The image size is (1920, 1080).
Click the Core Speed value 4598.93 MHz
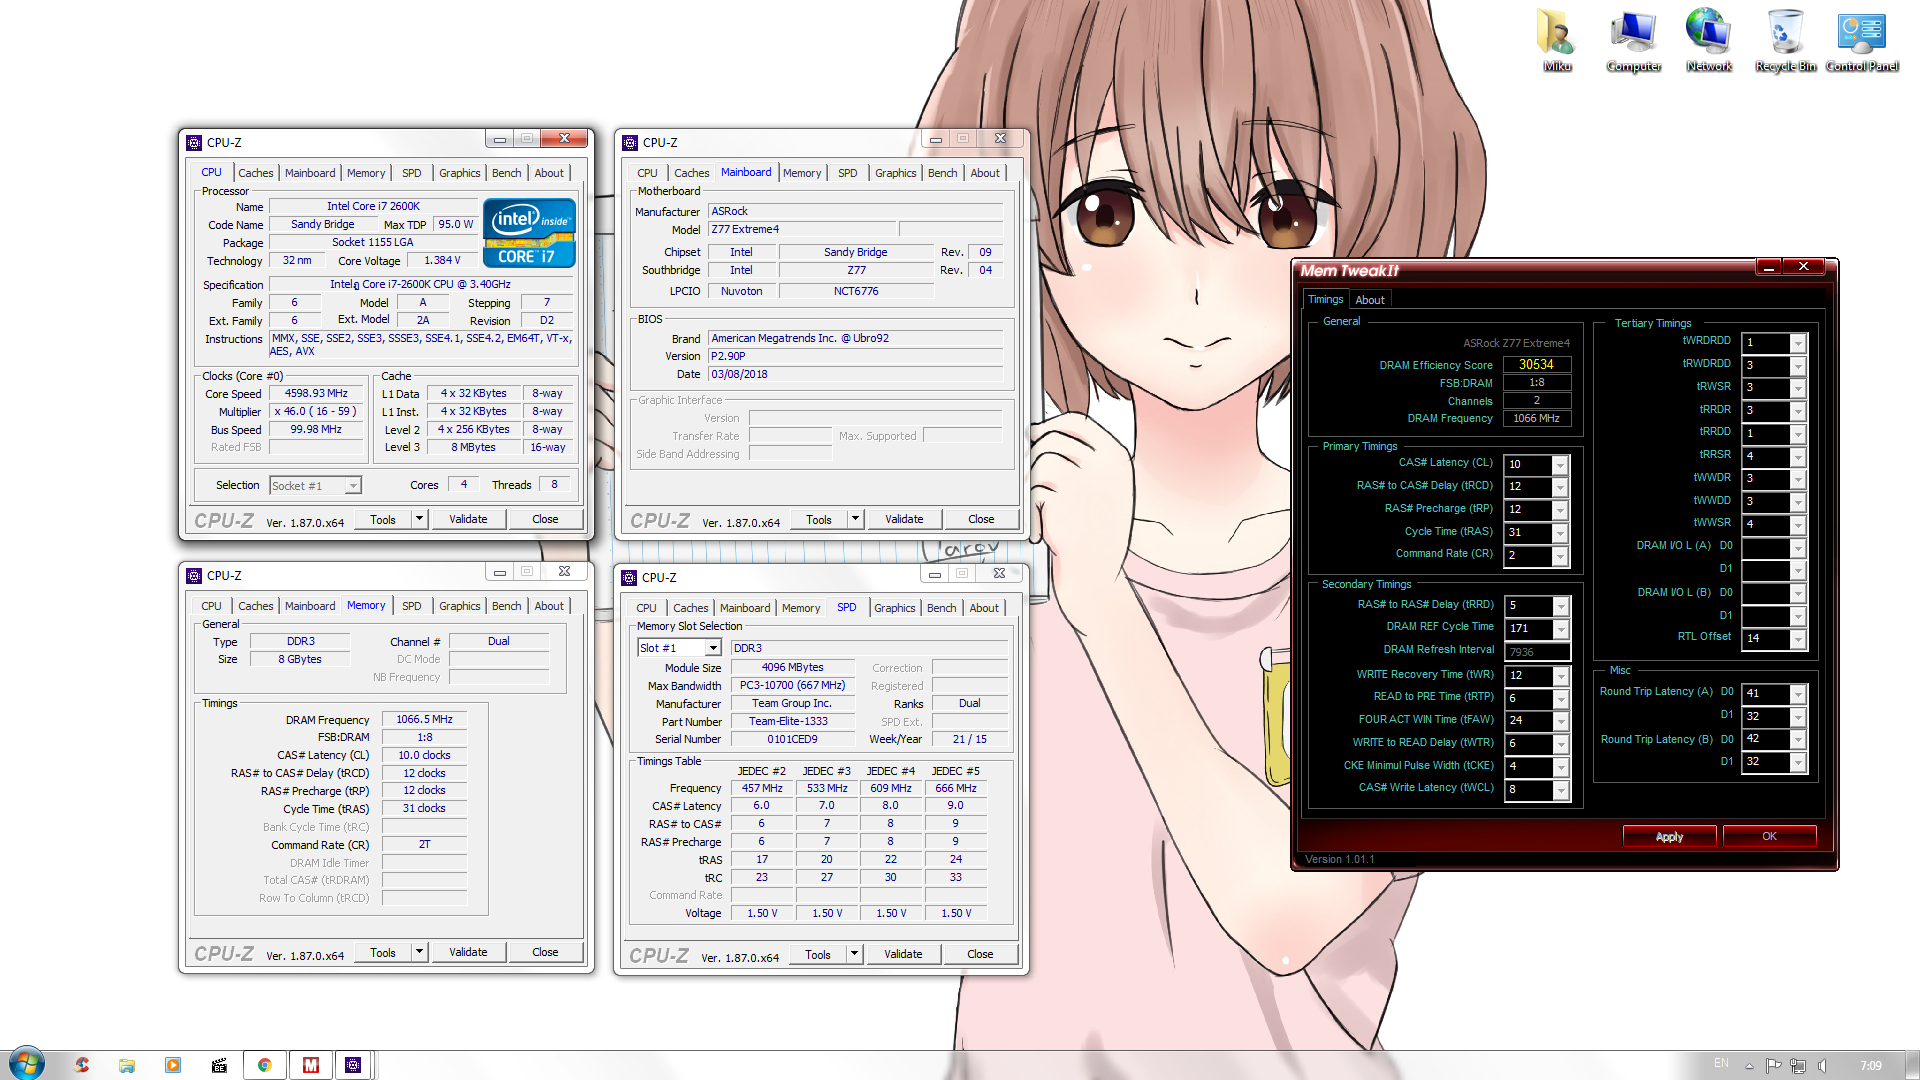pos(316,394)
